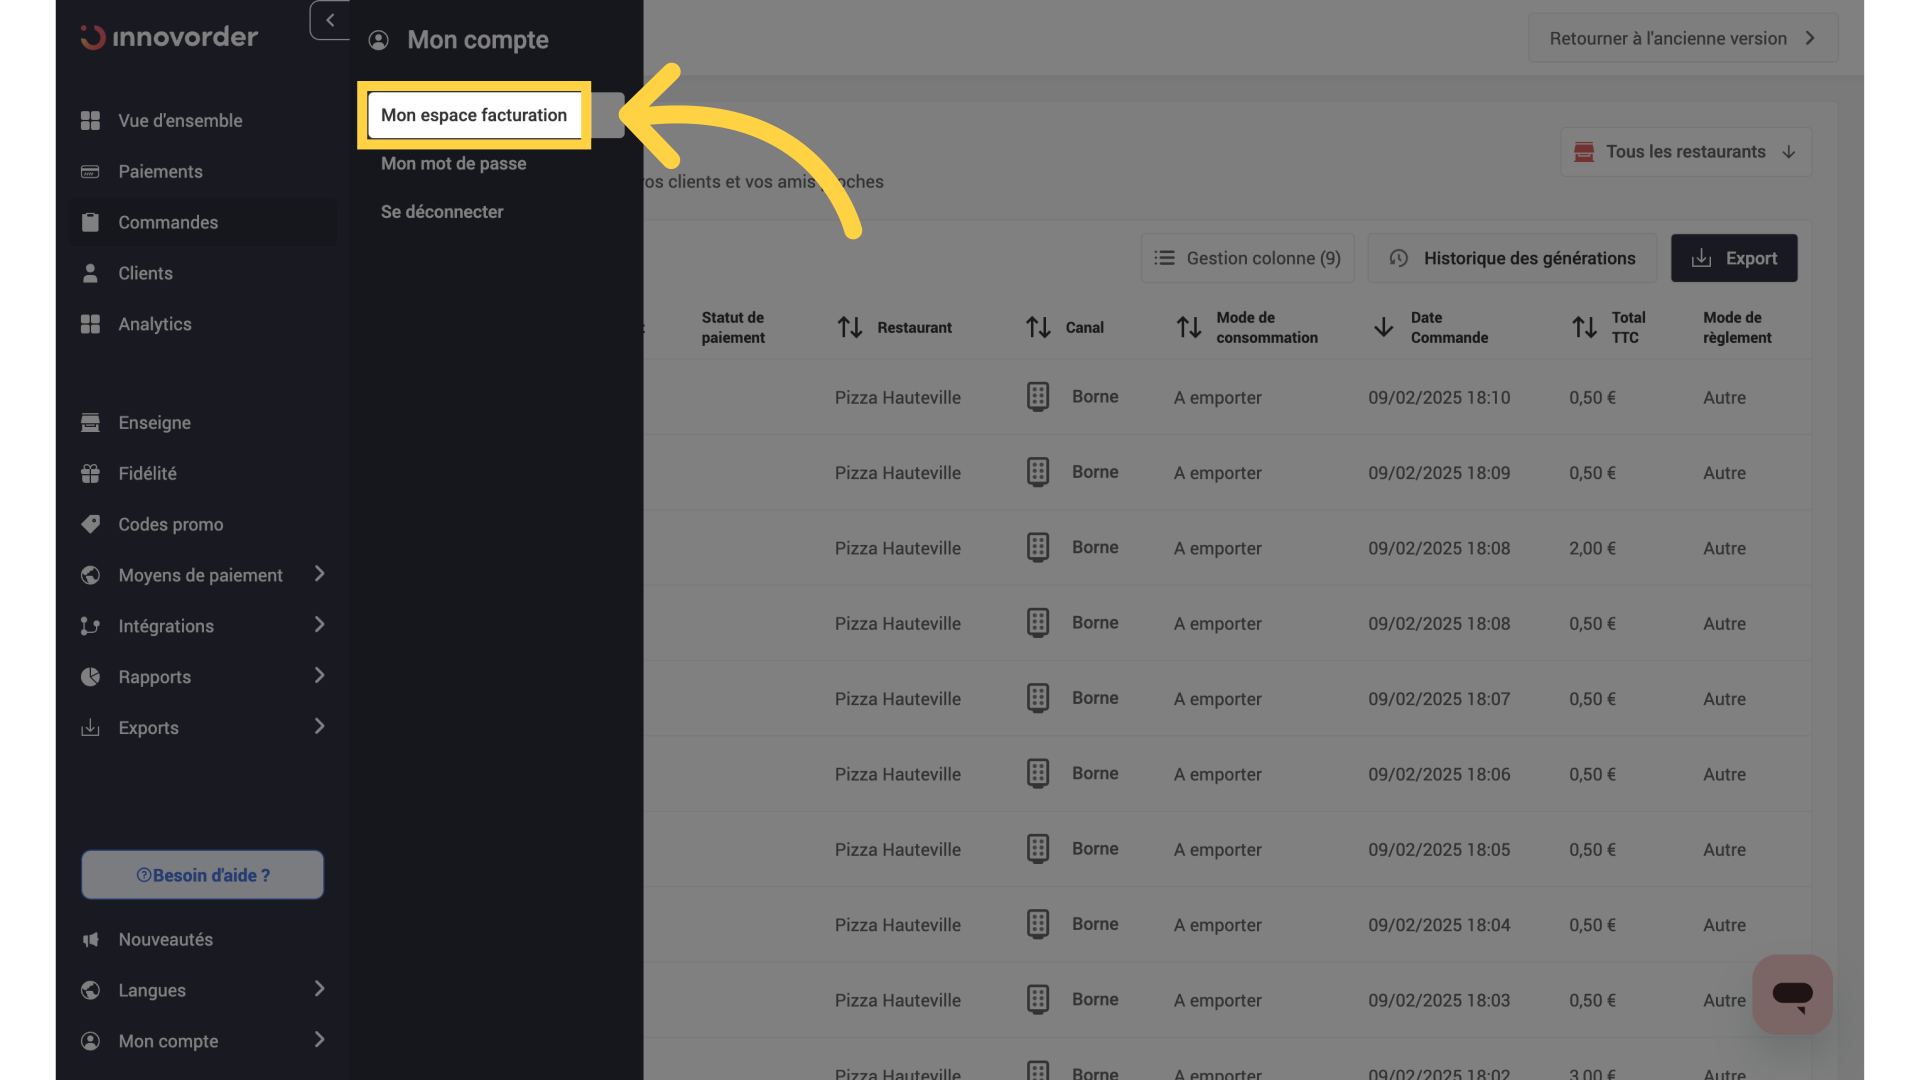Choose Se déconnecter from account menu
Viewport: 1920px width, 1080px height.
pos(442,212)
